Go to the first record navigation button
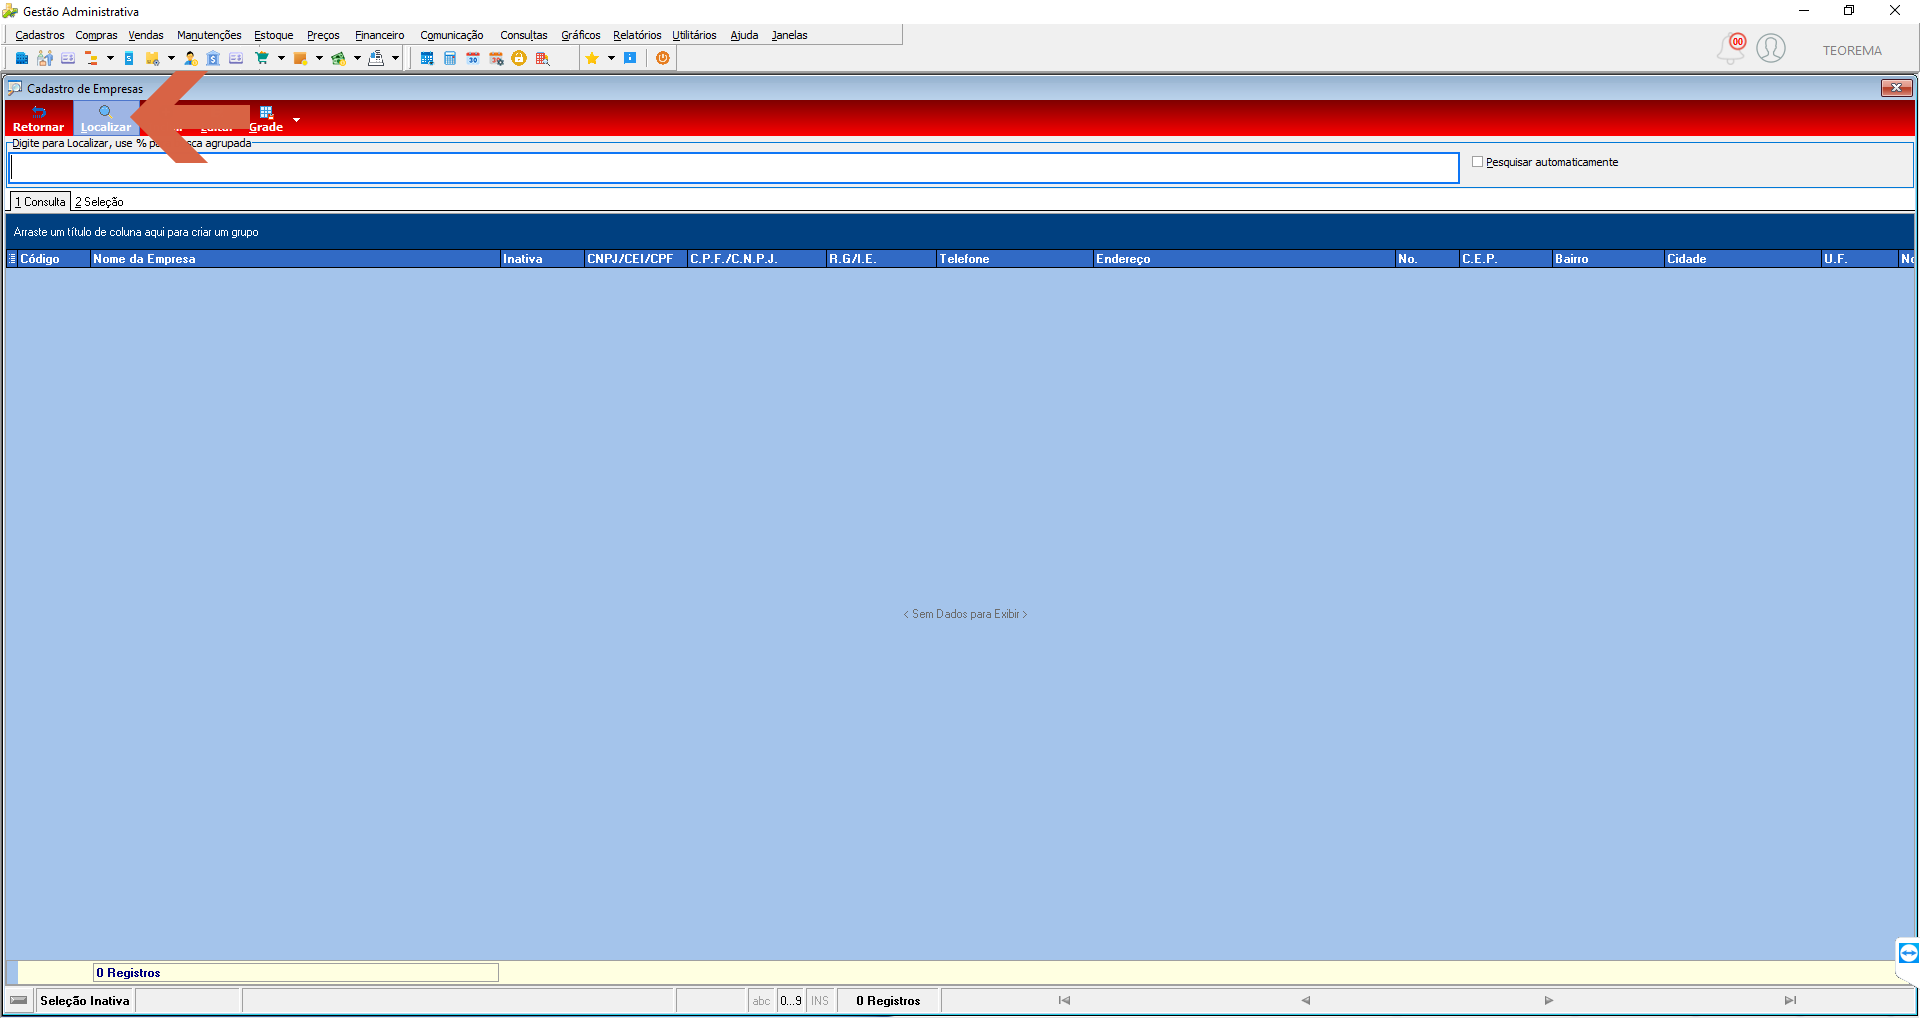The height and width of the screenshot is (1018, 1920). coord(1064,1000)
